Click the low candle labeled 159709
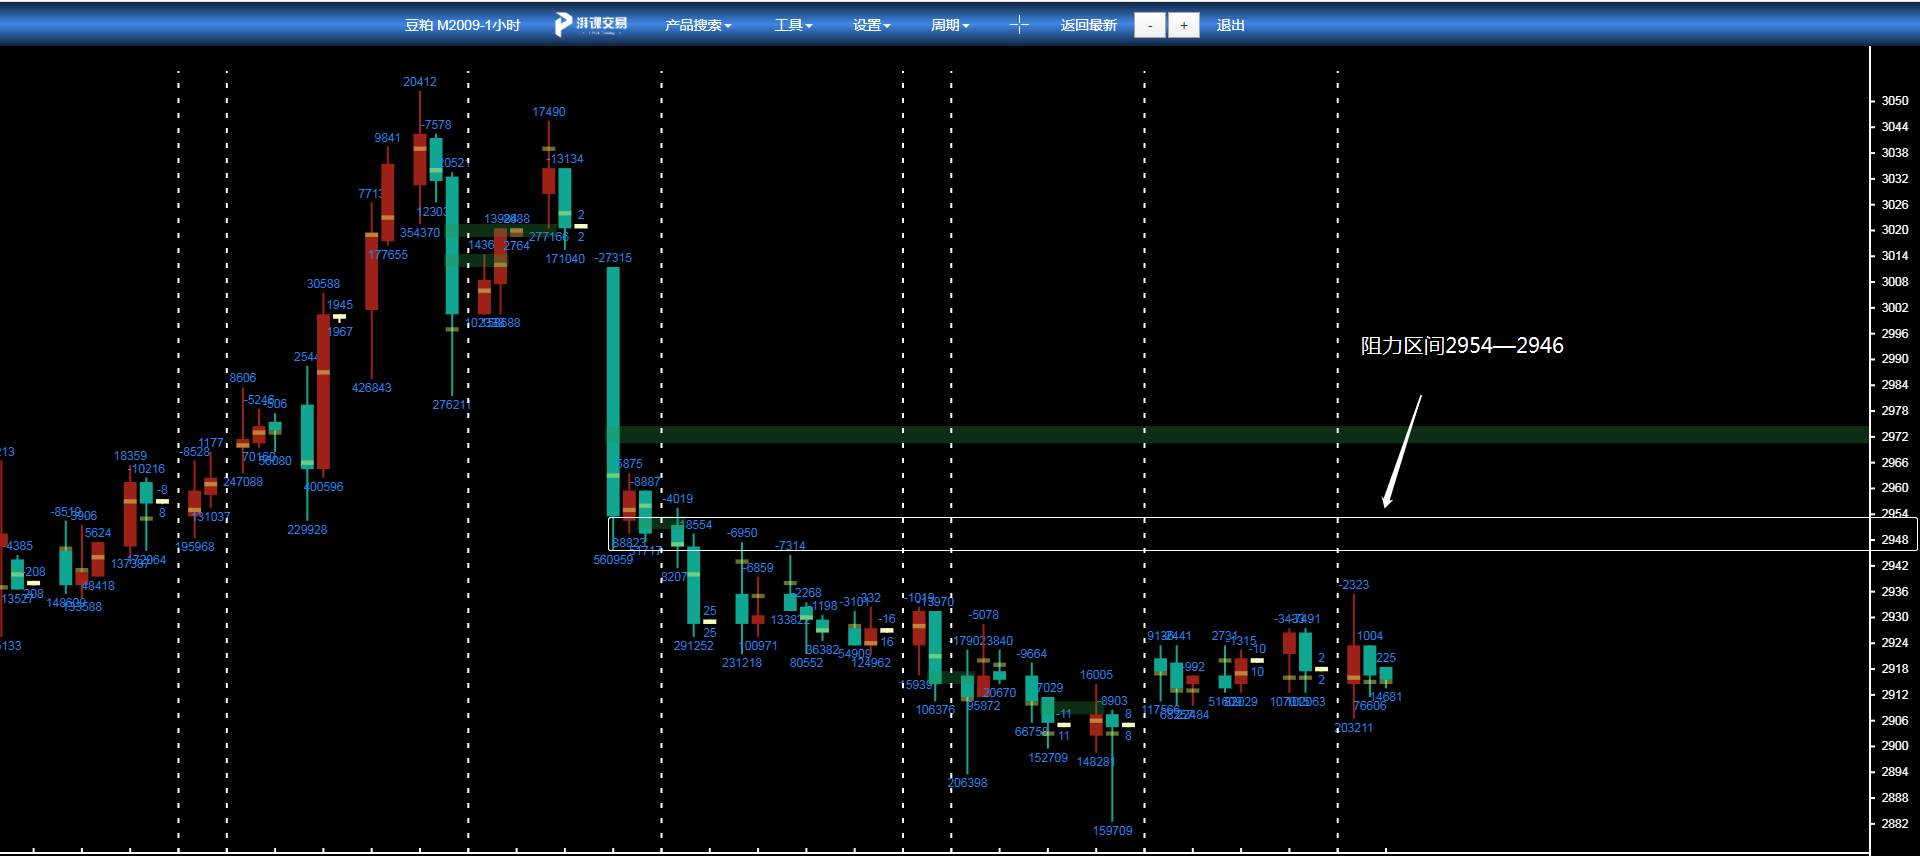 coord(1112,760)
